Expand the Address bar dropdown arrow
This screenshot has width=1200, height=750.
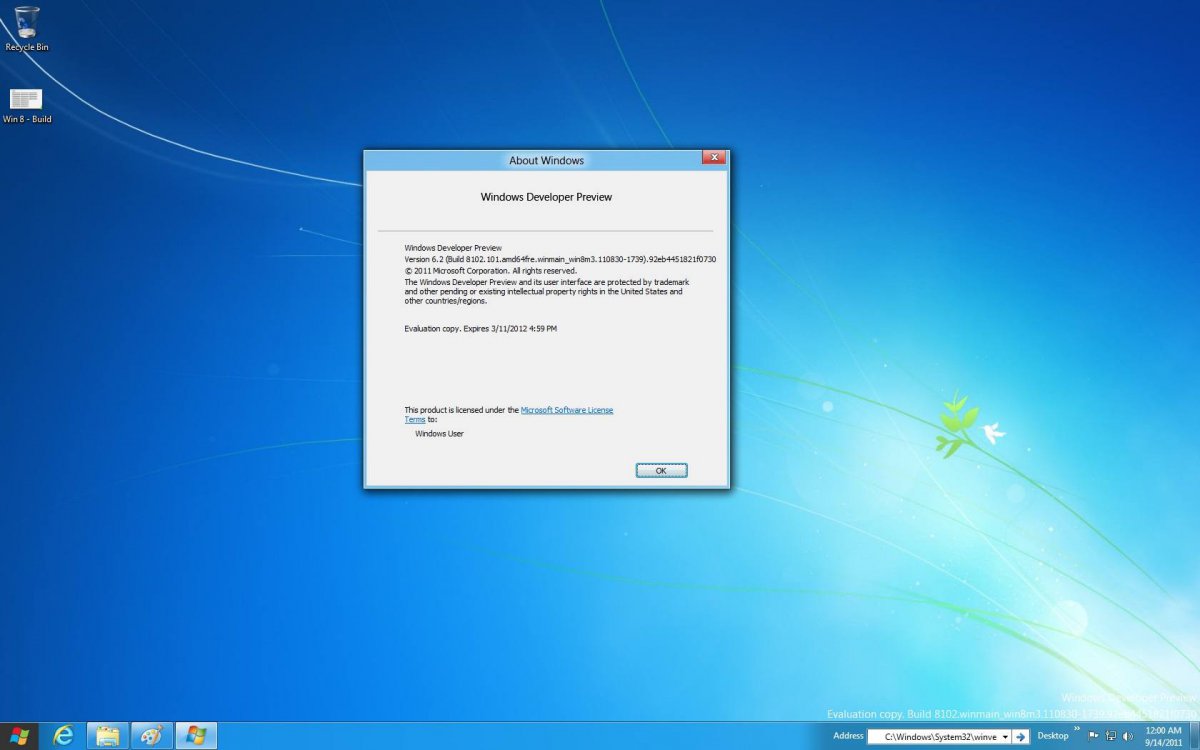pos(1005,737)
